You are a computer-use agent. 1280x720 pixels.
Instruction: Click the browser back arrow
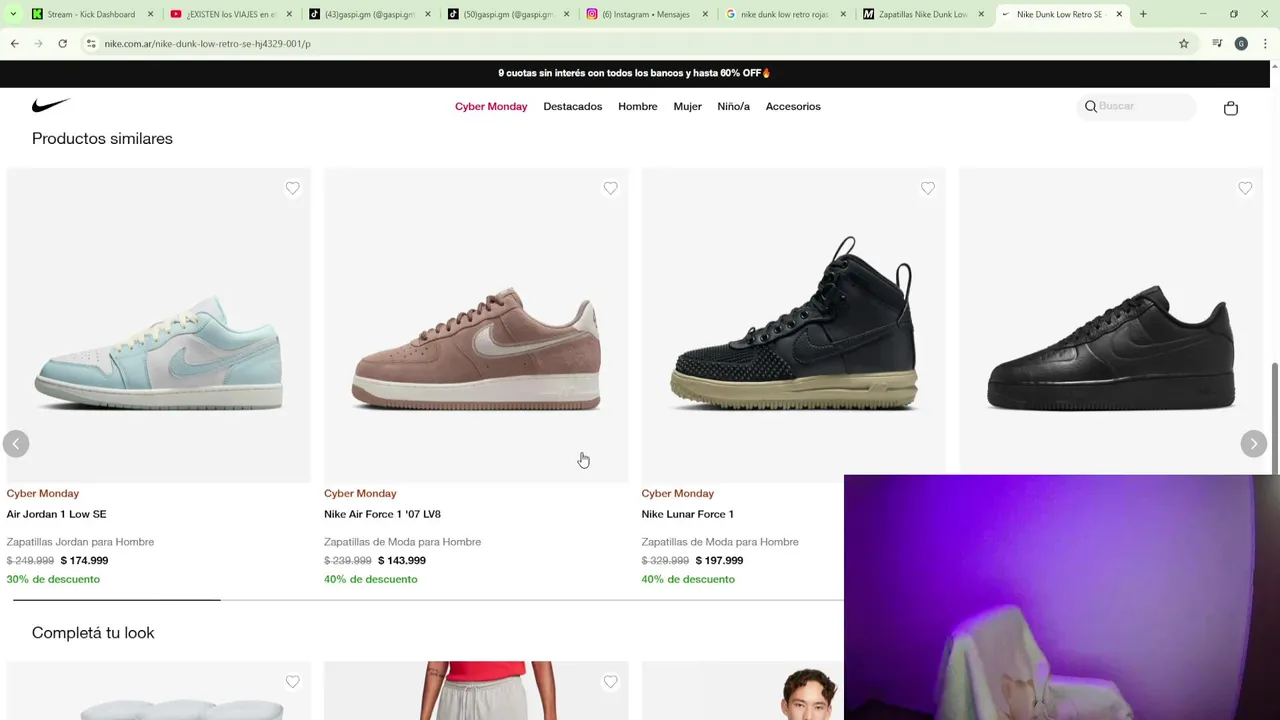(x=15, y=44)
